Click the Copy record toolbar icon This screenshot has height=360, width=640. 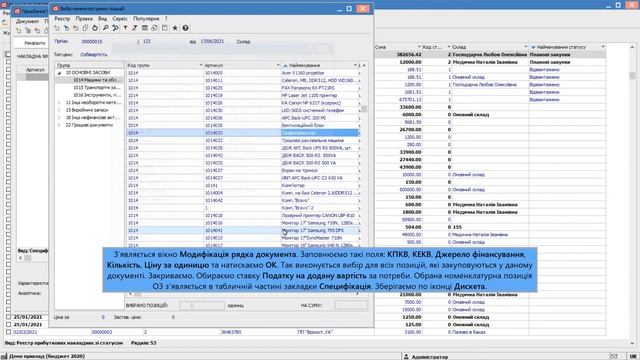85,28
